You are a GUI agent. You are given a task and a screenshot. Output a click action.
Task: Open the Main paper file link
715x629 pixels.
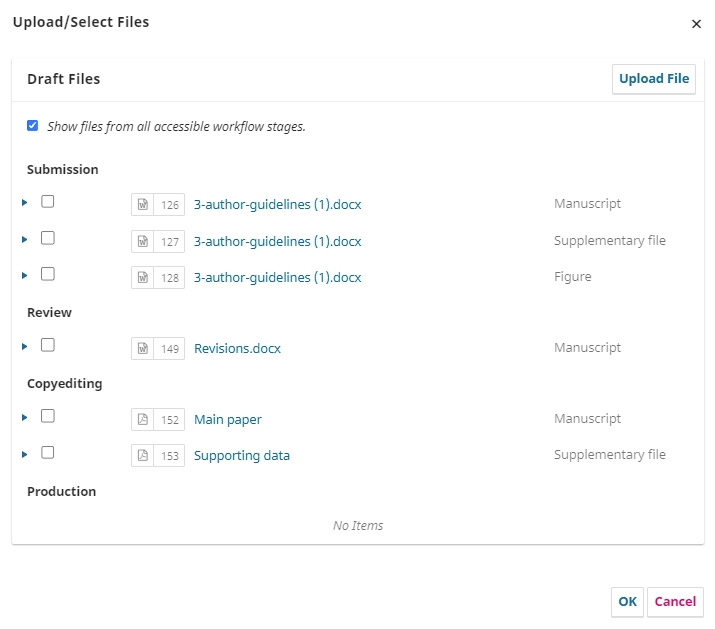tap(228, 420)
